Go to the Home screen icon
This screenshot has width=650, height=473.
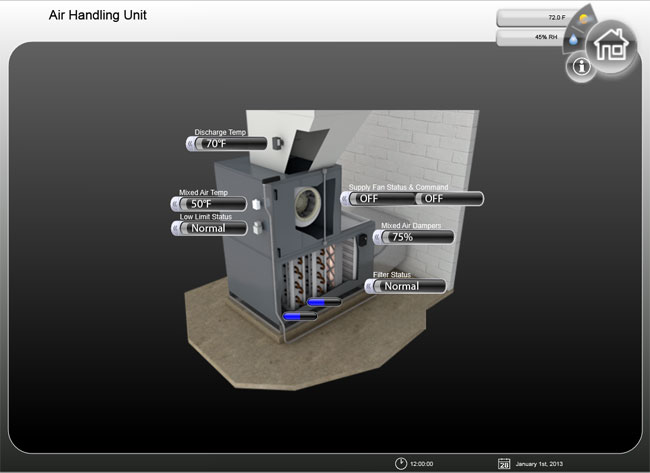click(x=611, y=46)
